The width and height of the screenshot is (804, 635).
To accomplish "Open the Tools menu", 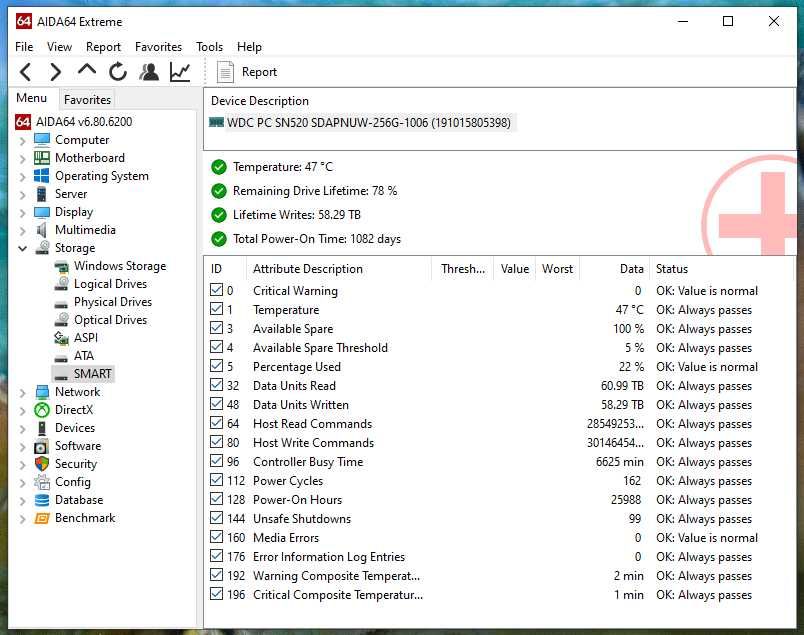I will tap(209, 47).
